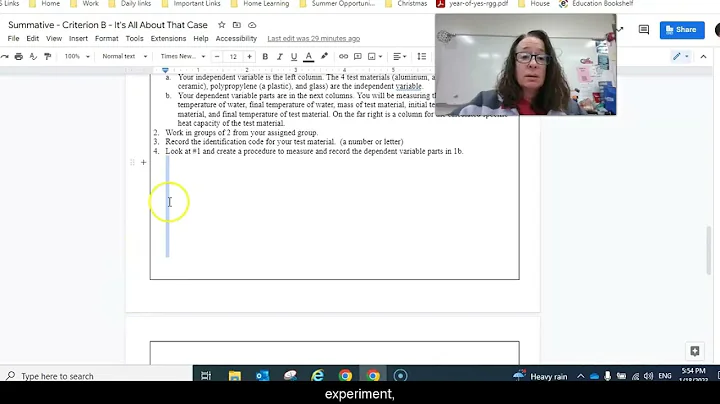720x404 pixels.
Task: Open File Explorer from the taskbar
Action: [235, 376]
